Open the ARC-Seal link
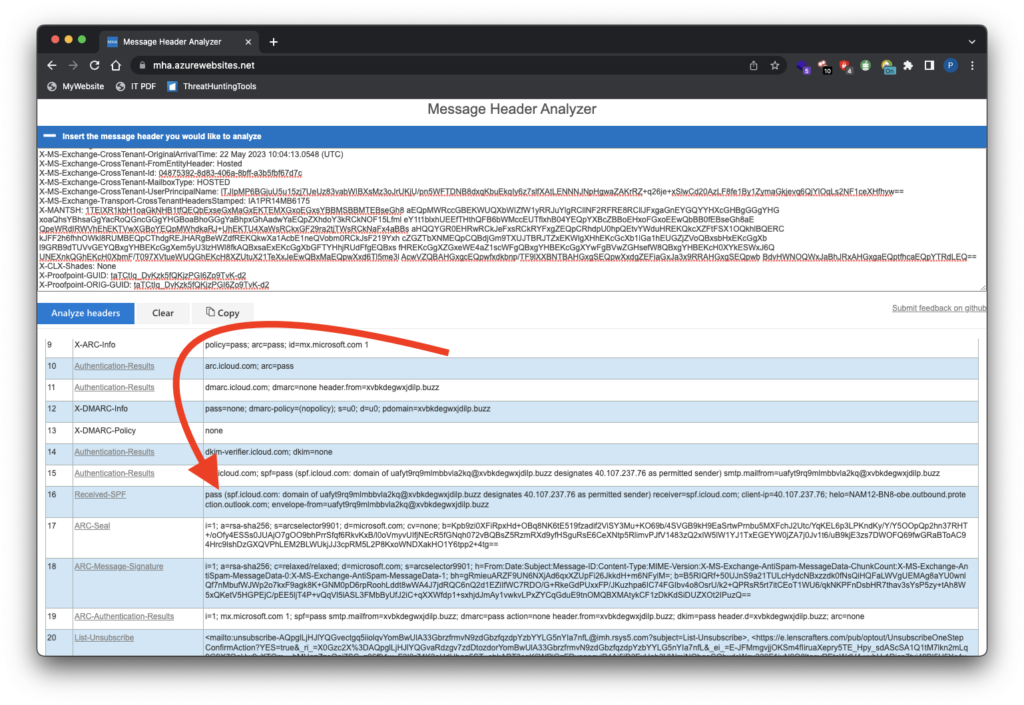Image resolution: width=1024 pixels, height=705 pixels. coord(92,526)
